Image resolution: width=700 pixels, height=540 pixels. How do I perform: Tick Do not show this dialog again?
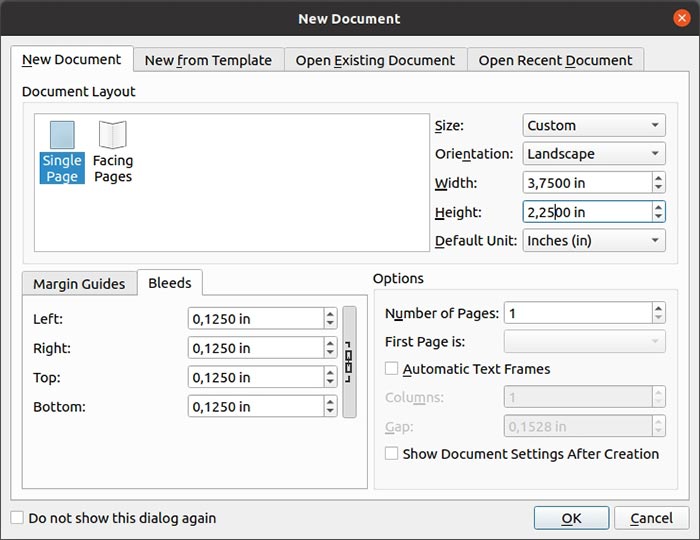click(17, 518)
